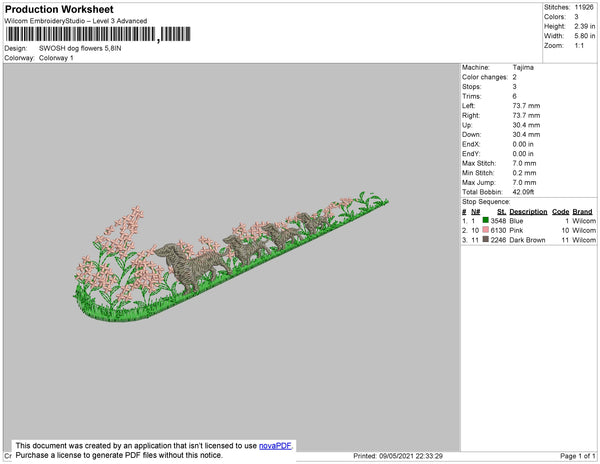Click the Down value 30.4 mm
This screenshot has height=464, width=600.
point(526,134)
